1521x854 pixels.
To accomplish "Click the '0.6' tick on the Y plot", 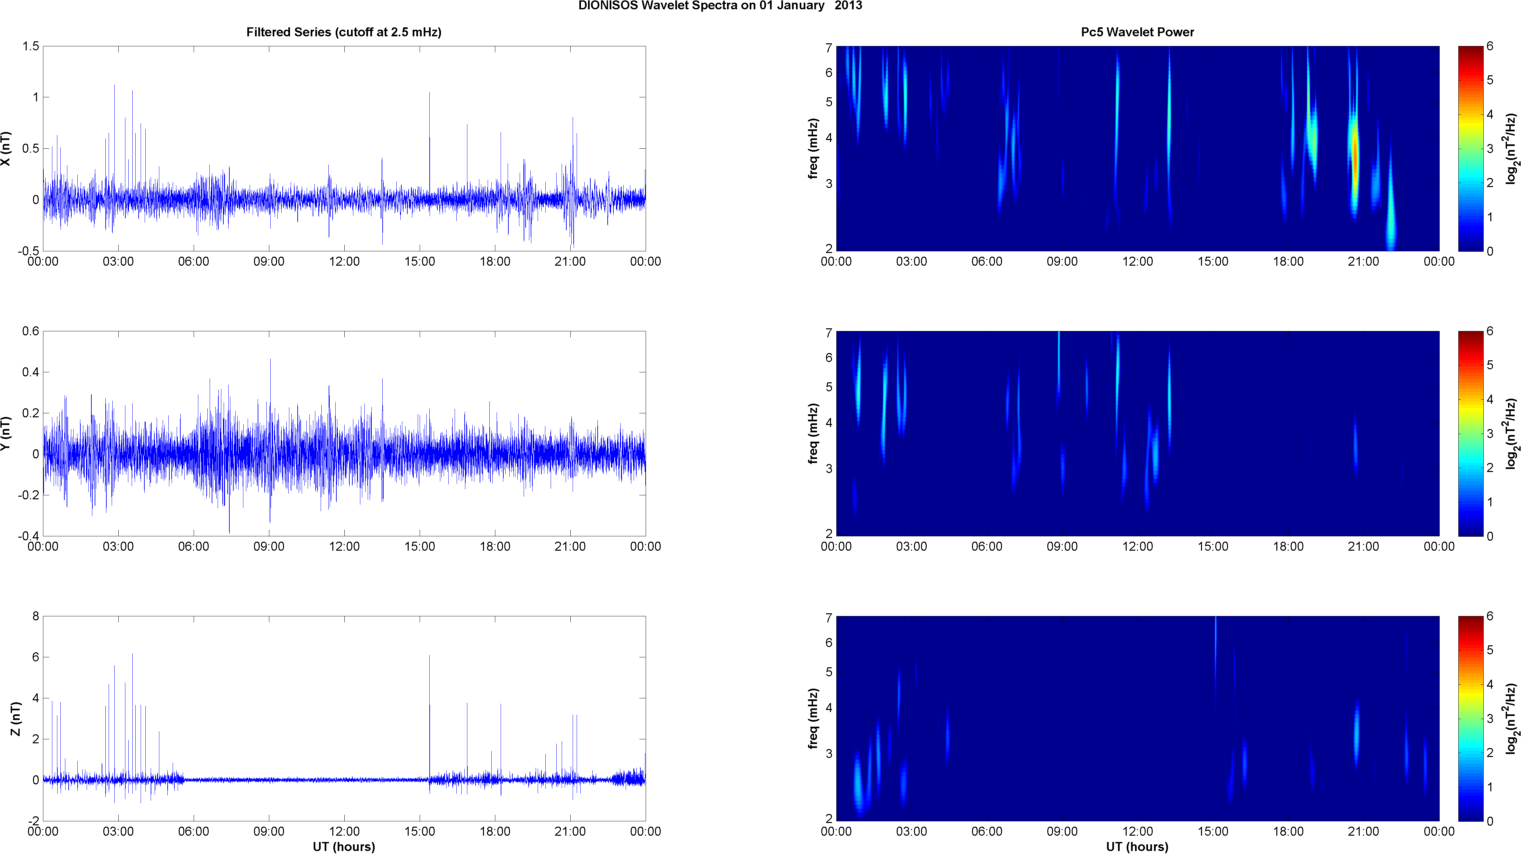I will pos(30,332).
